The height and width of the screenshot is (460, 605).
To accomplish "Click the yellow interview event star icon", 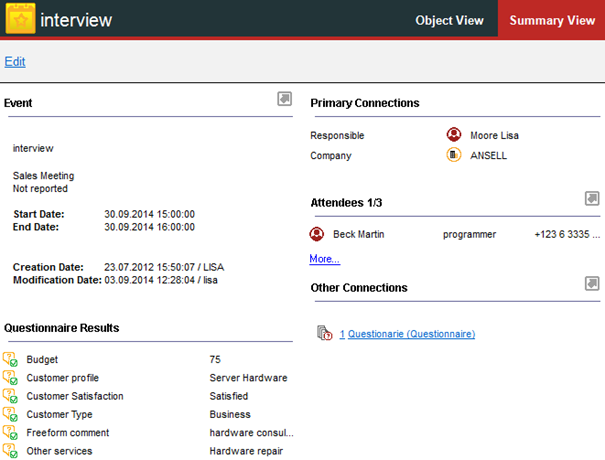I will point(20,18).
